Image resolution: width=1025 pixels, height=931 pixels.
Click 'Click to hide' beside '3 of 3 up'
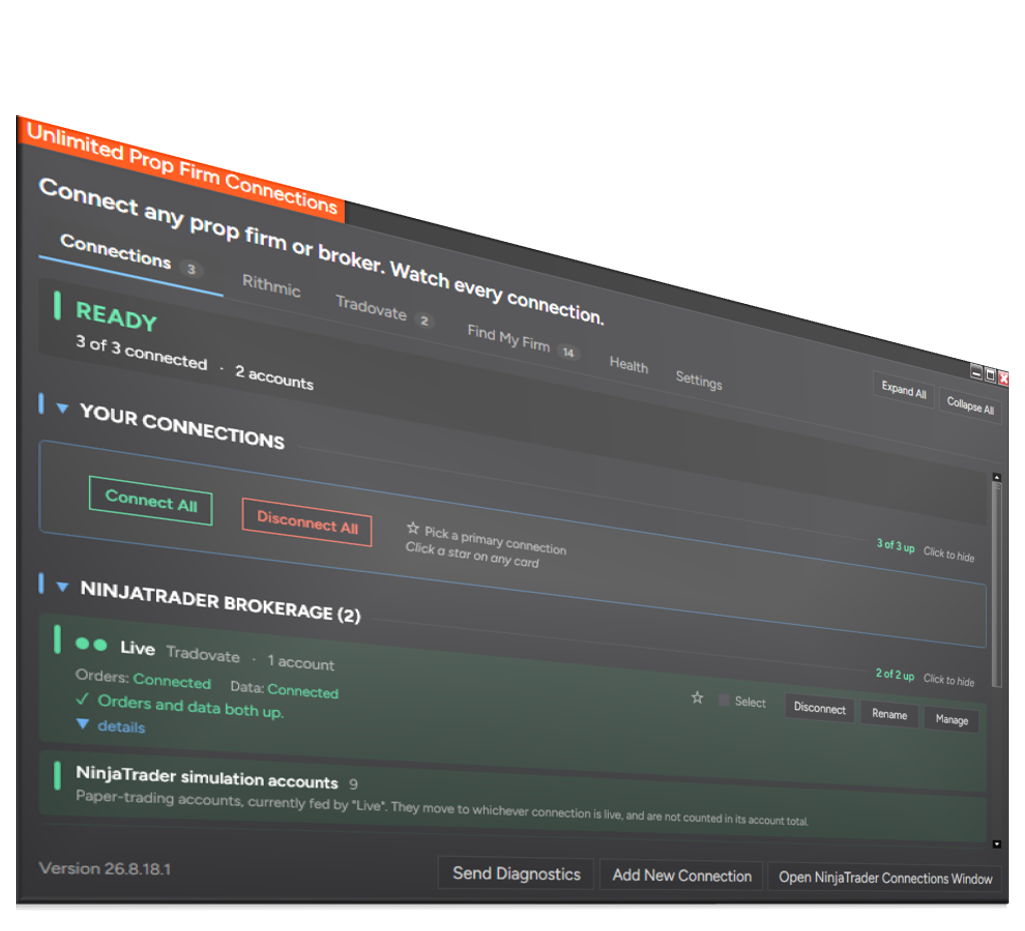(x=949, y=554)
